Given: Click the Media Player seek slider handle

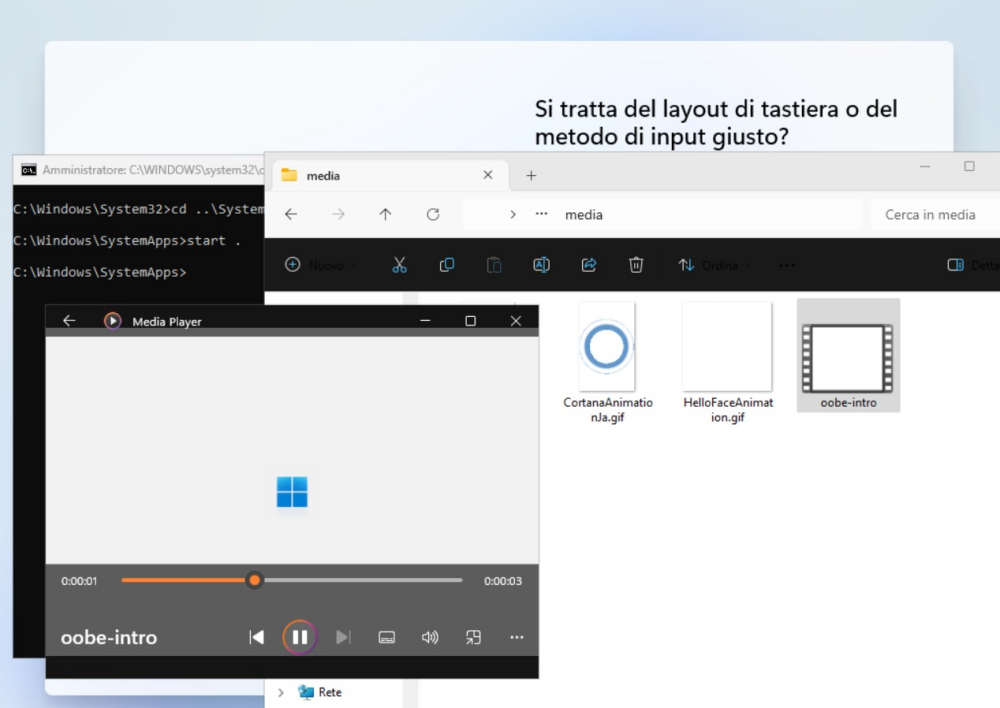Looking at the screenshot, I should (x=254, y=580).
